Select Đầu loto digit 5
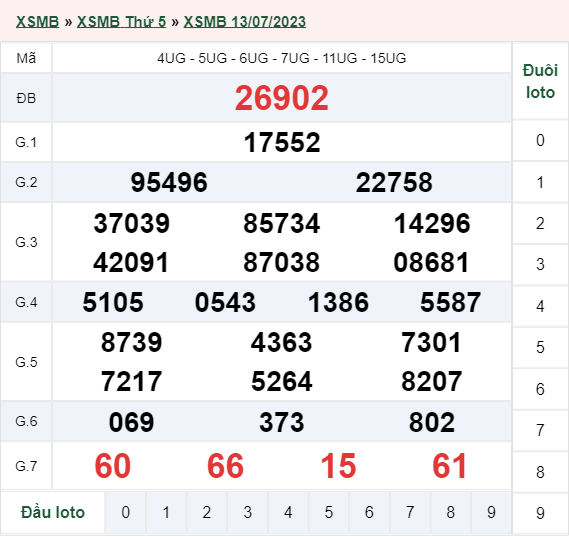Viewport: 569px width, 536px height. 329,512
